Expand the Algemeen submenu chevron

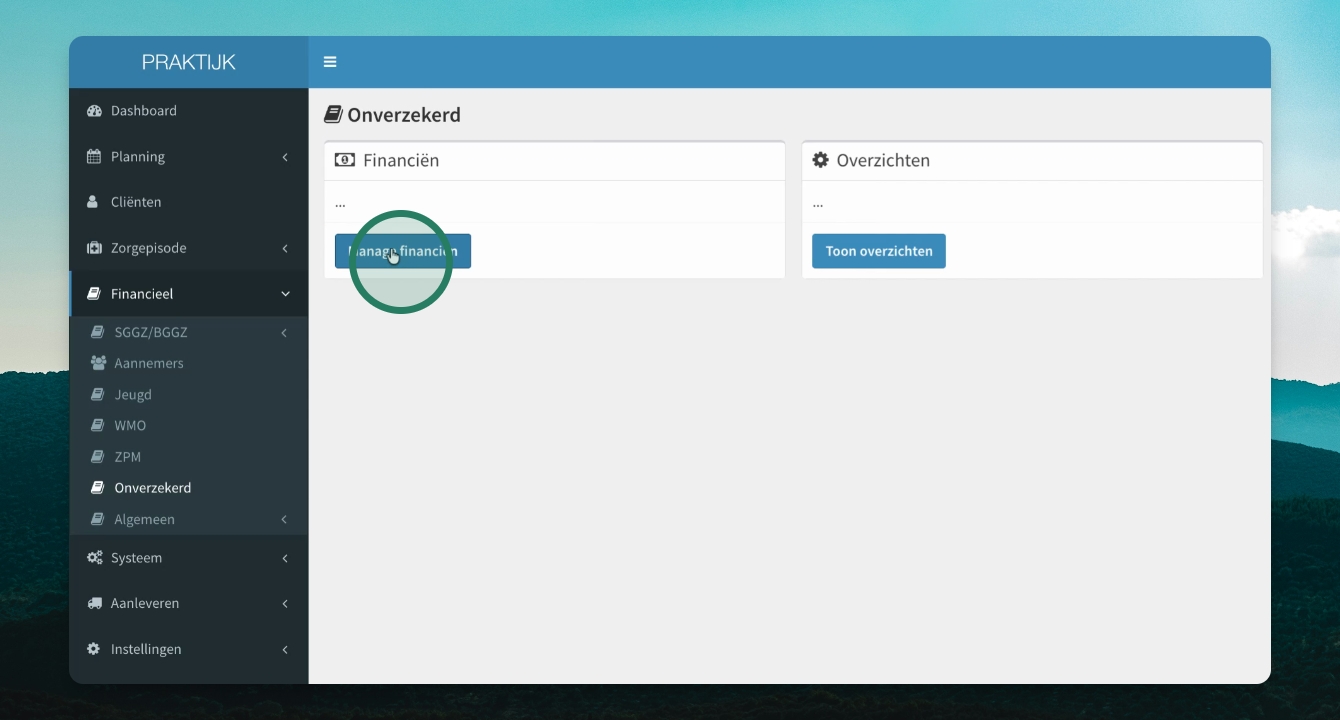pos(284,519)
